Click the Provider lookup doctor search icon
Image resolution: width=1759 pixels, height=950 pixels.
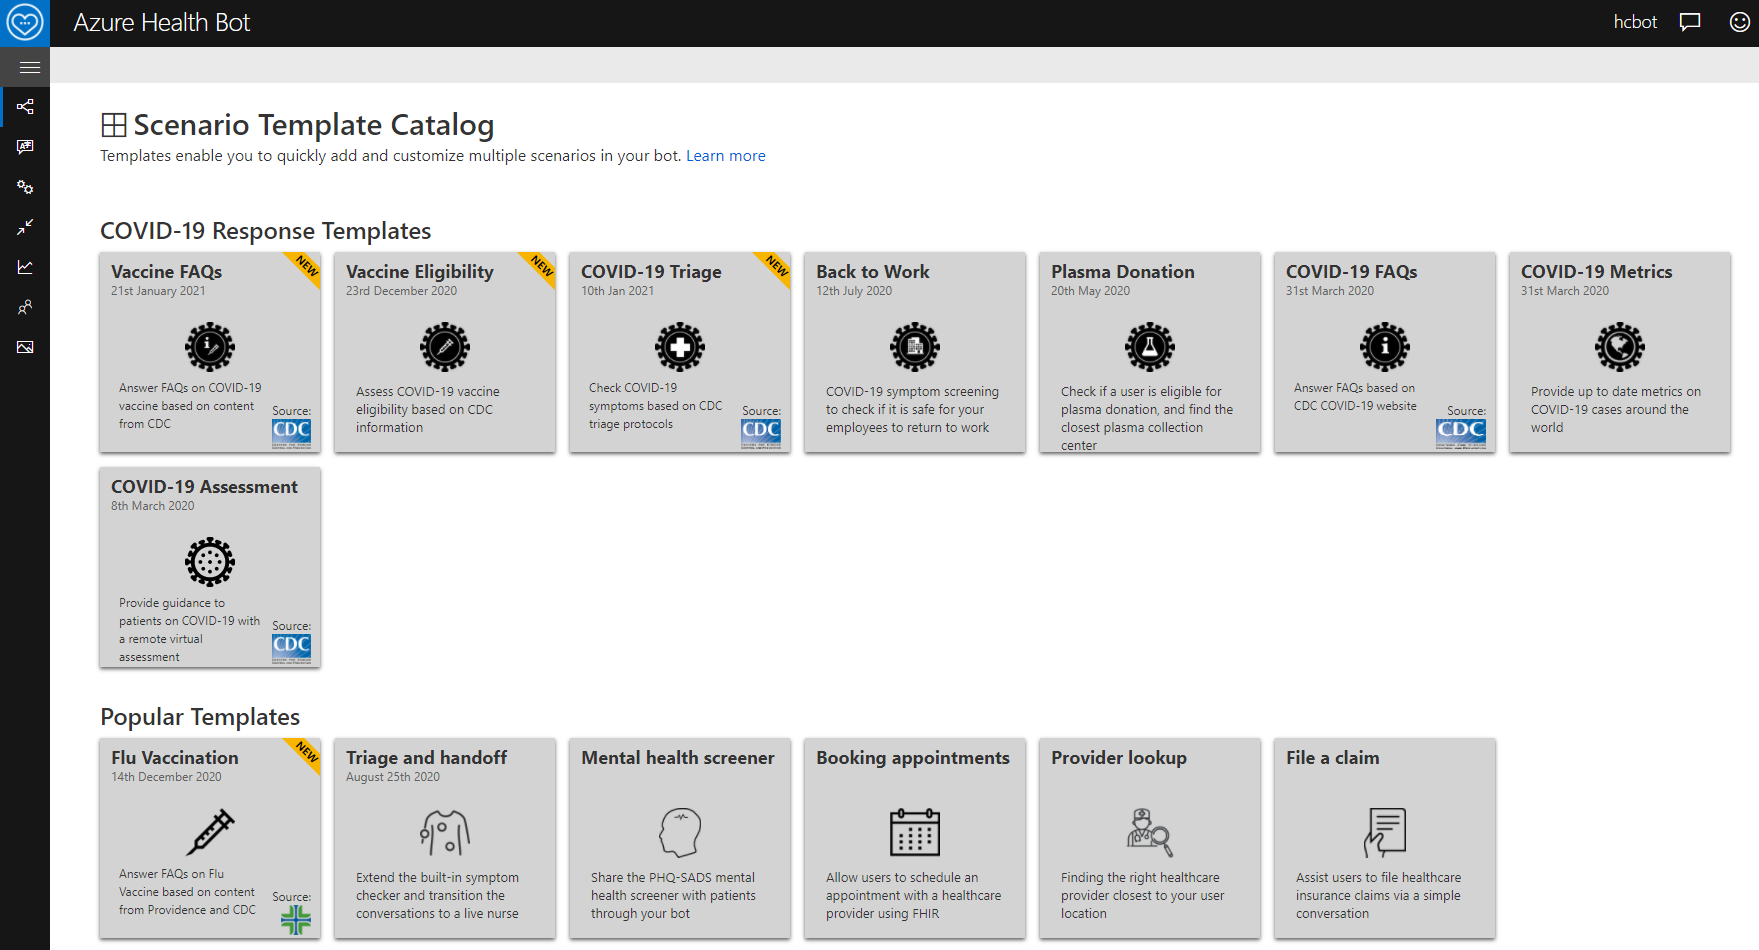tap(1150, 832)
